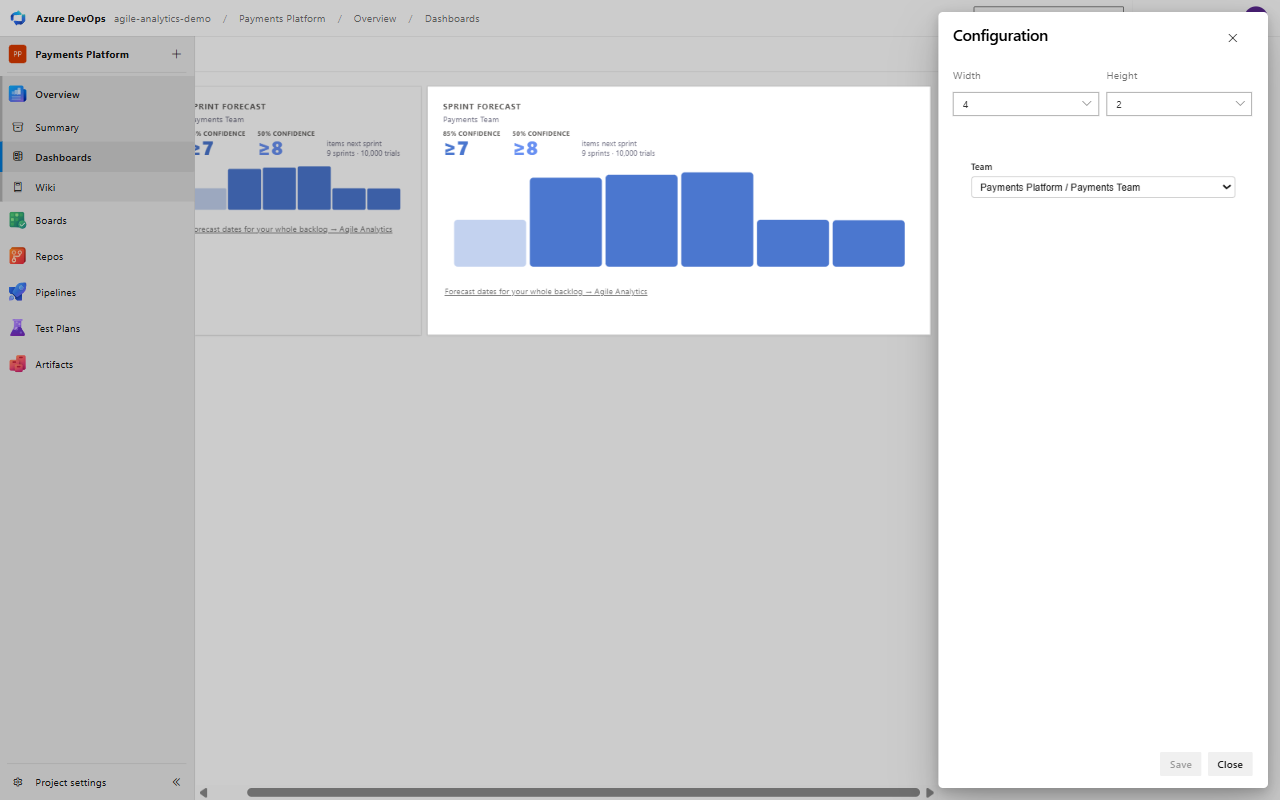Open Project settings link
Viewport: 1280px width, 800px height.
70,782
